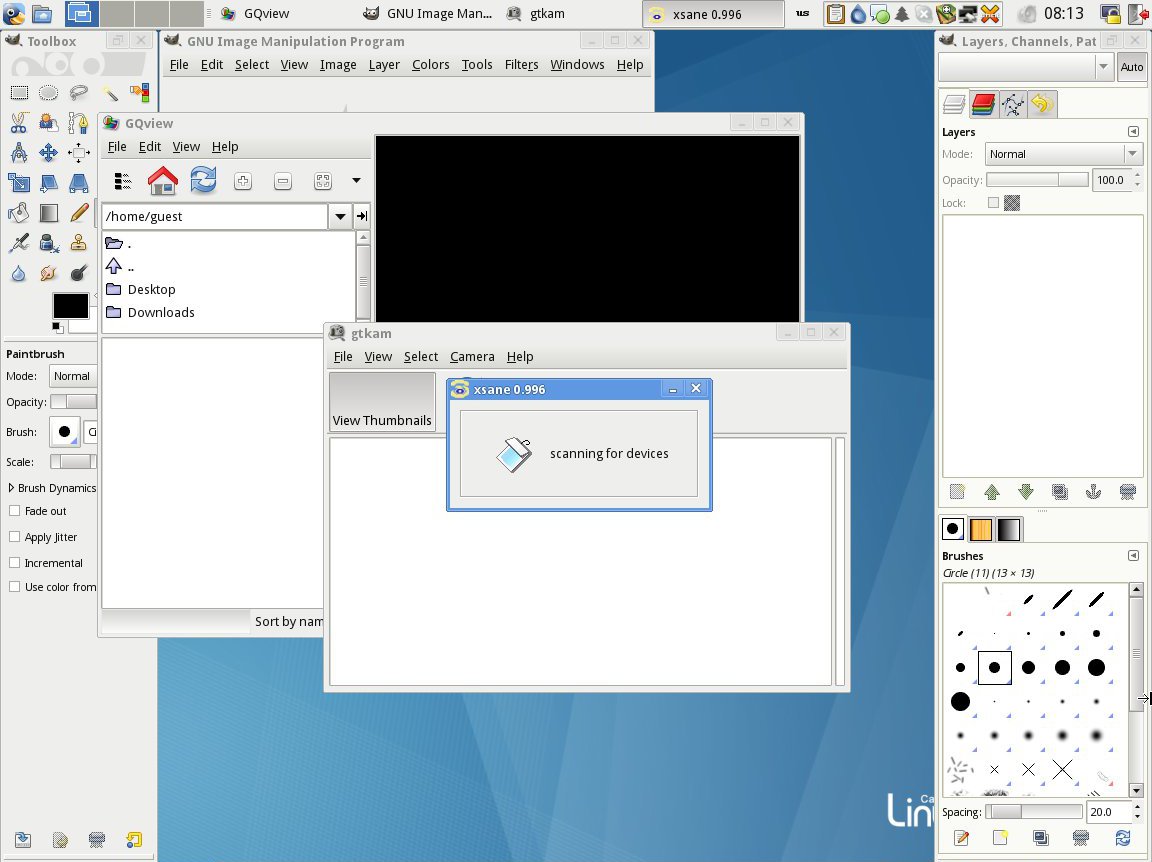Expand the Brush Dynamics section

pyautogui.click(x=11, y=488)
